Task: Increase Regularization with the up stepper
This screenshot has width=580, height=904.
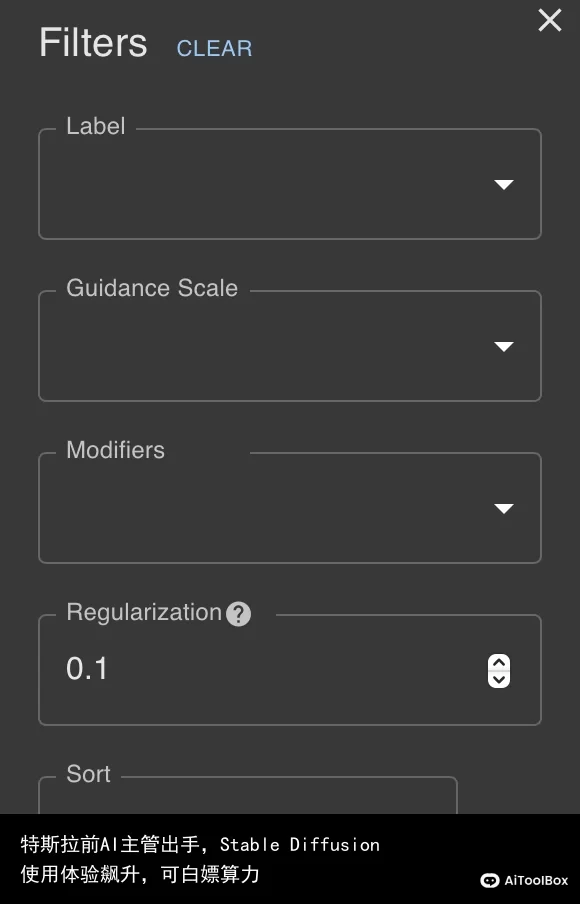Action: [x=499, y=662]
